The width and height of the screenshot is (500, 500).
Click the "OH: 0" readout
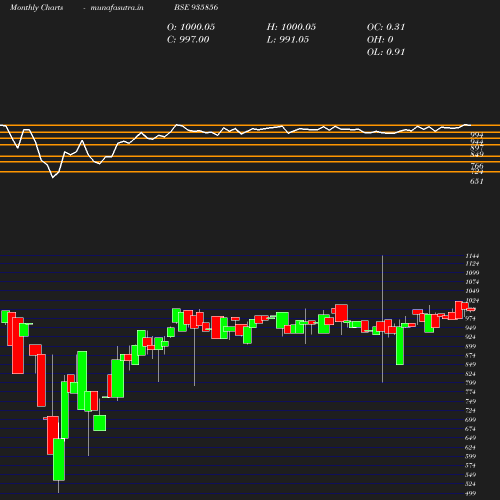tap(380, 40)
